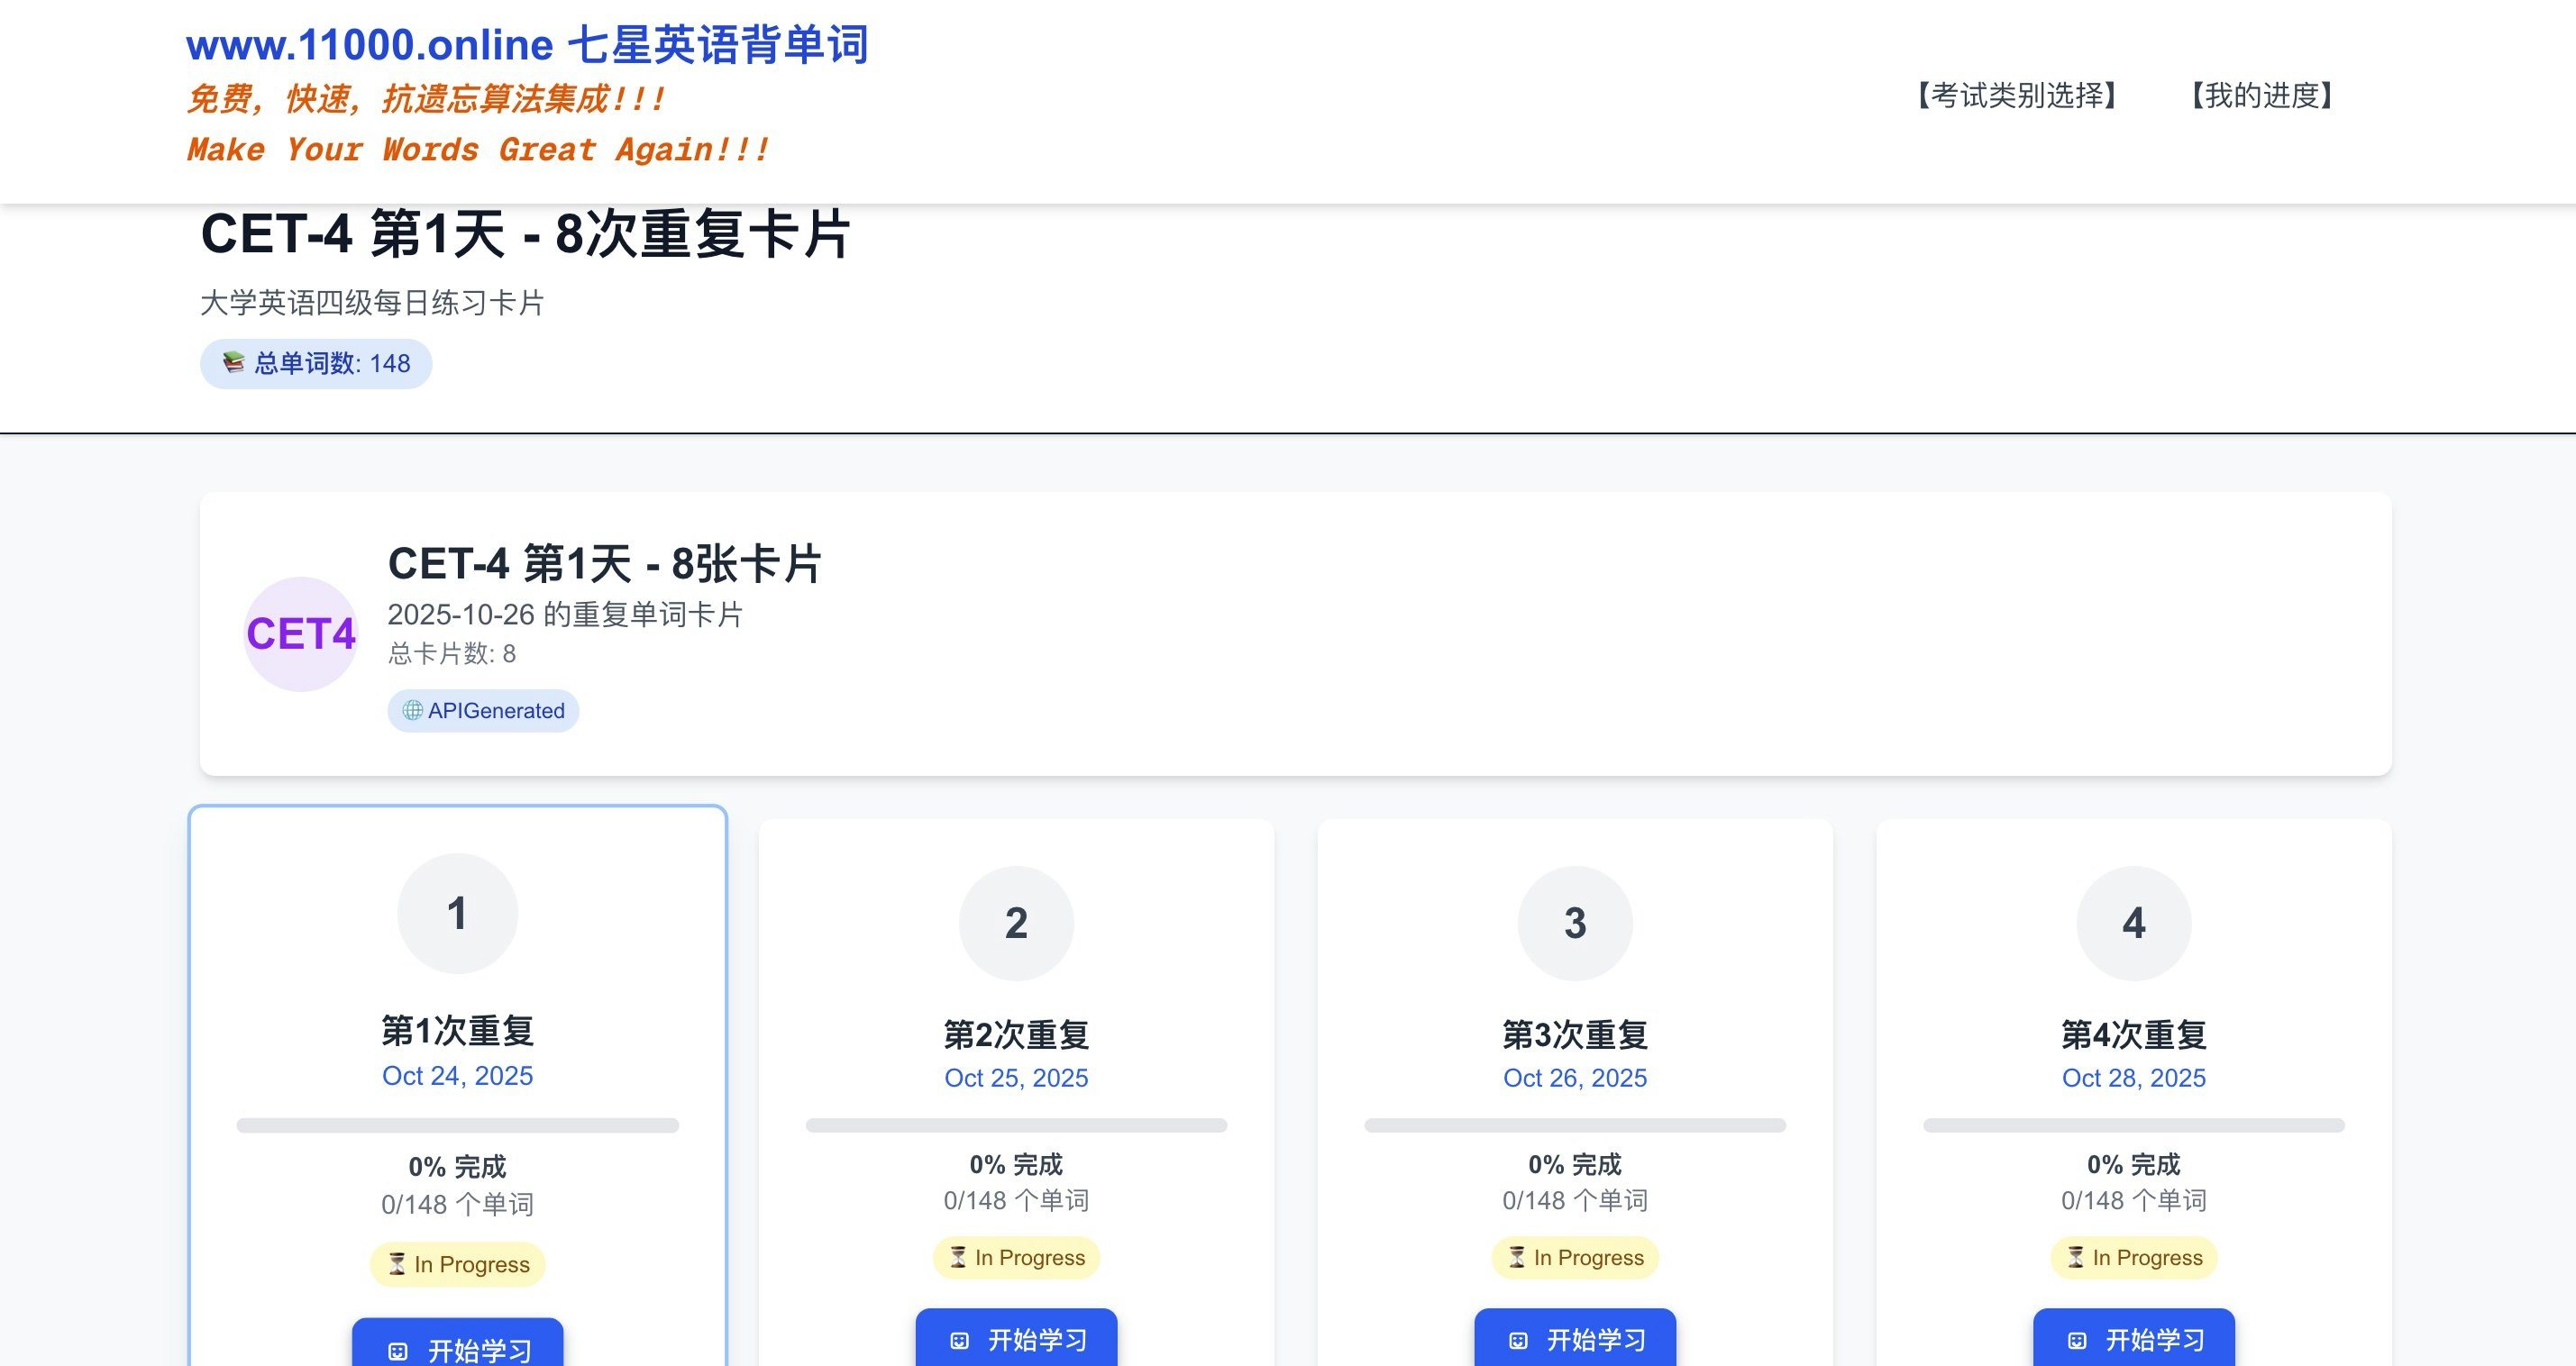Start learning on 第3次重复 card
This screenshot has height=1366, width=2576.
tap(1575, 1338)
